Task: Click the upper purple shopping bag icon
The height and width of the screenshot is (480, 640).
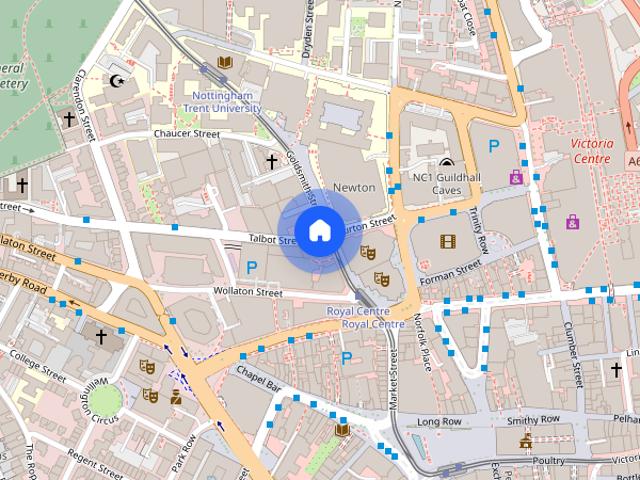Action: click(x=516, y=177)
